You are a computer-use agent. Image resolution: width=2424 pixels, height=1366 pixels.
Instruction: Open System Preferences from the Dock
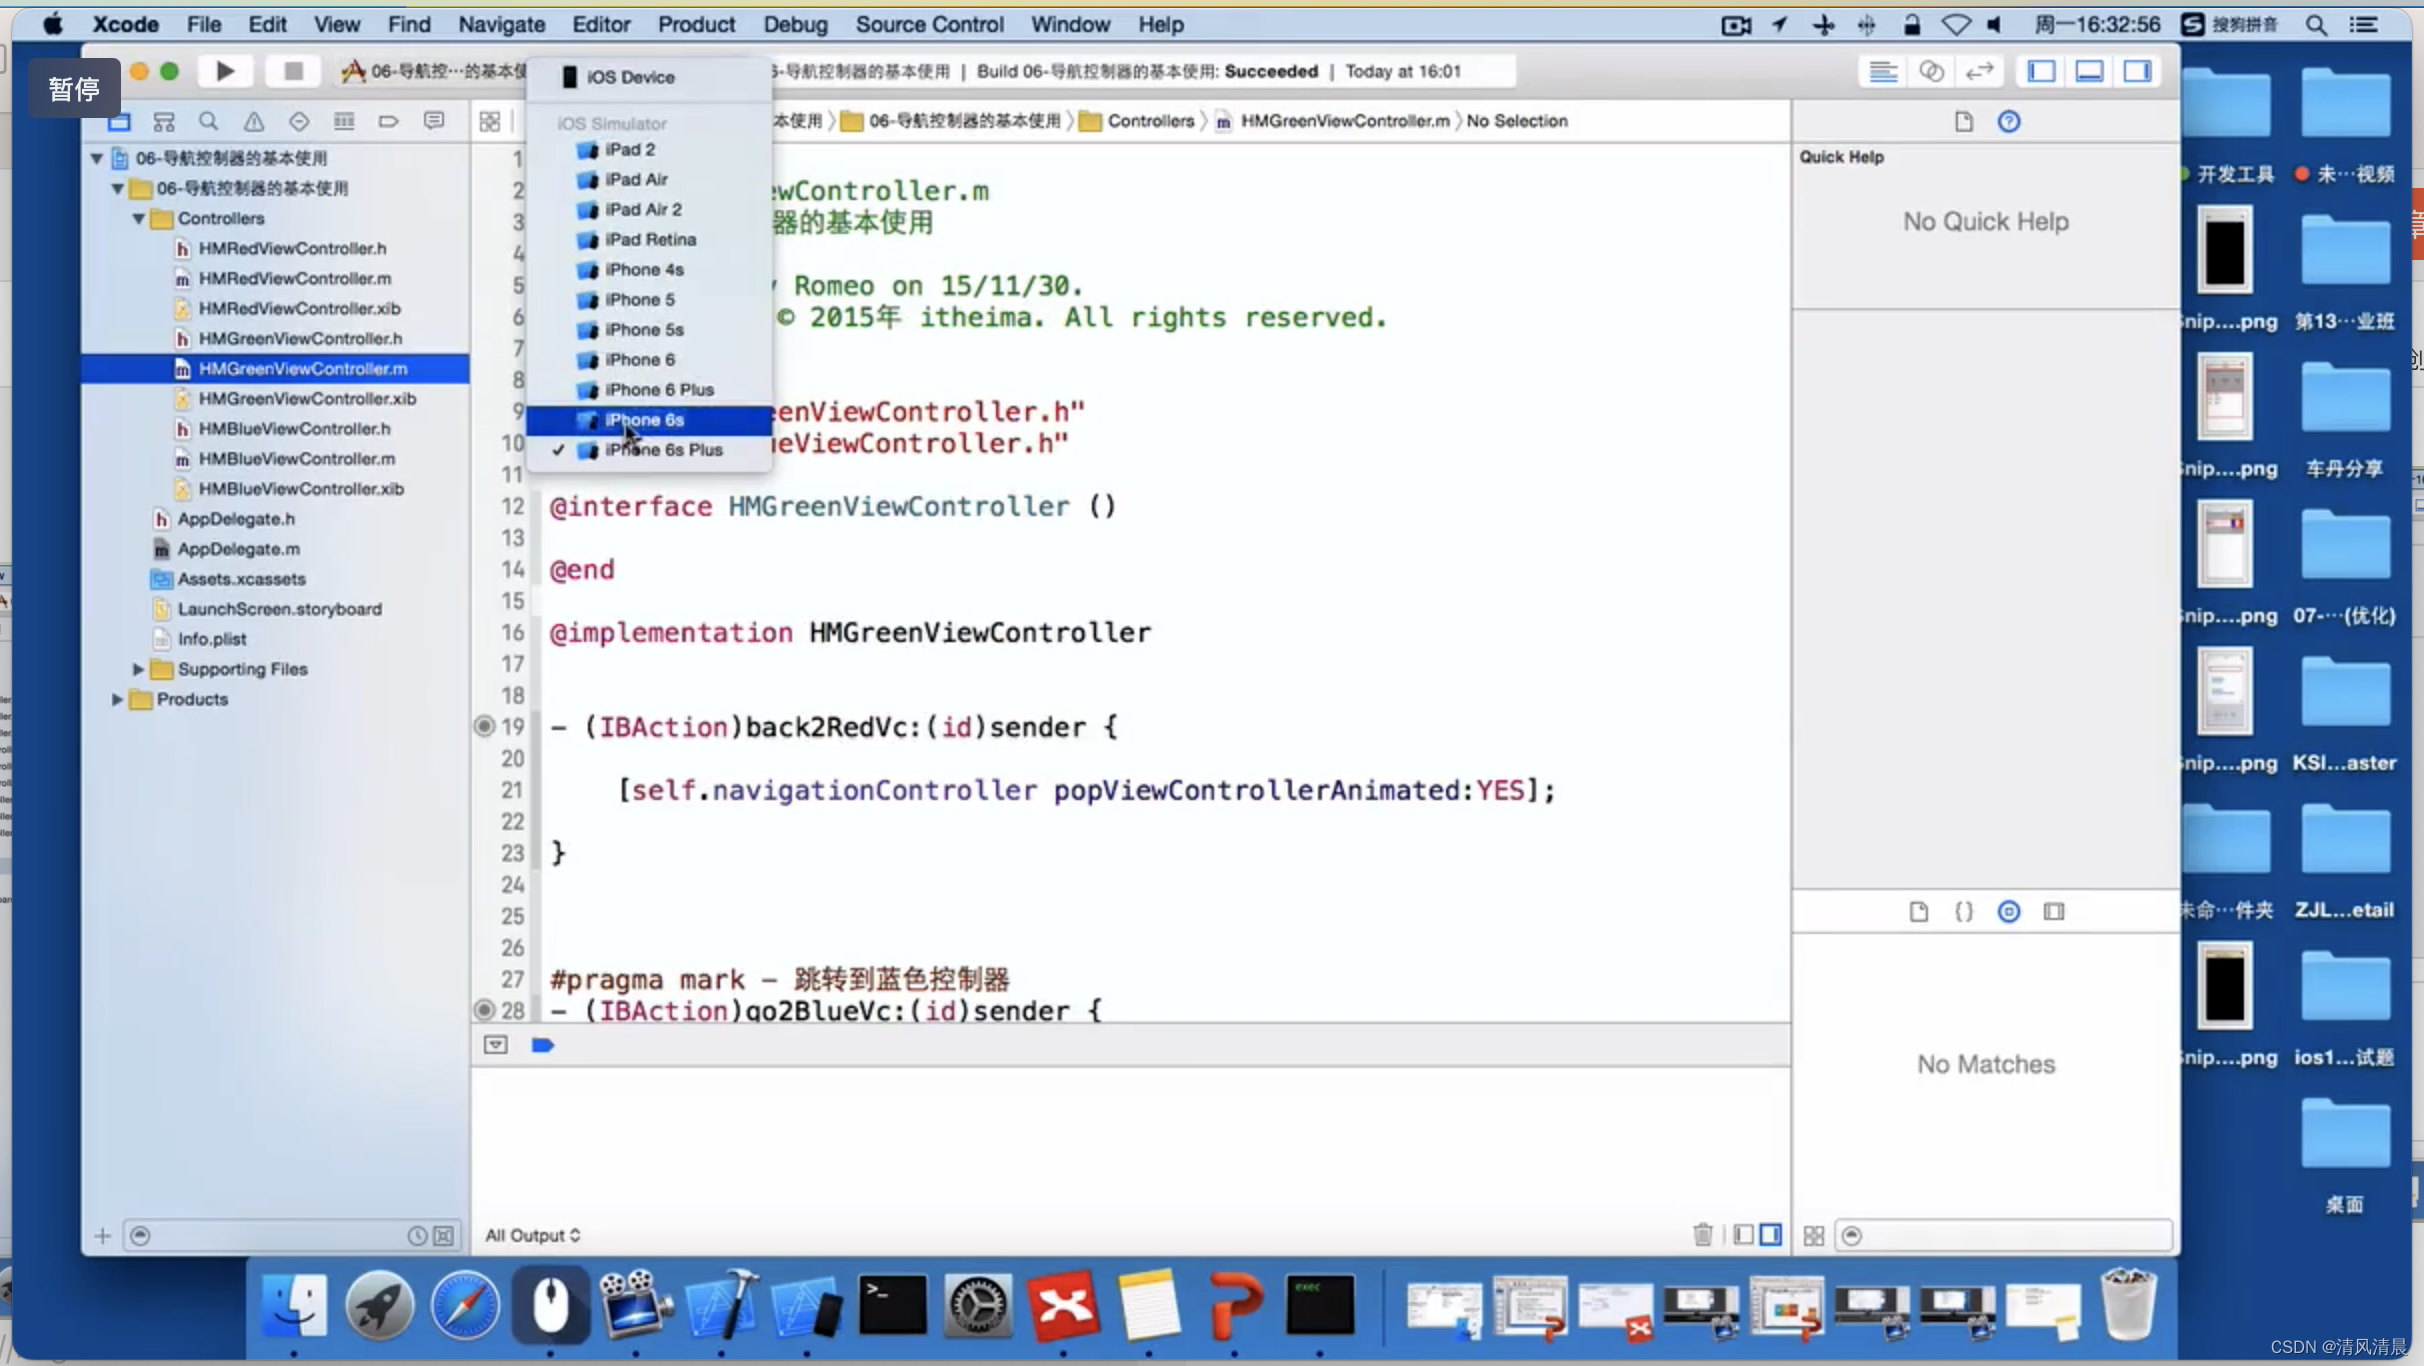click(978, 1305)
